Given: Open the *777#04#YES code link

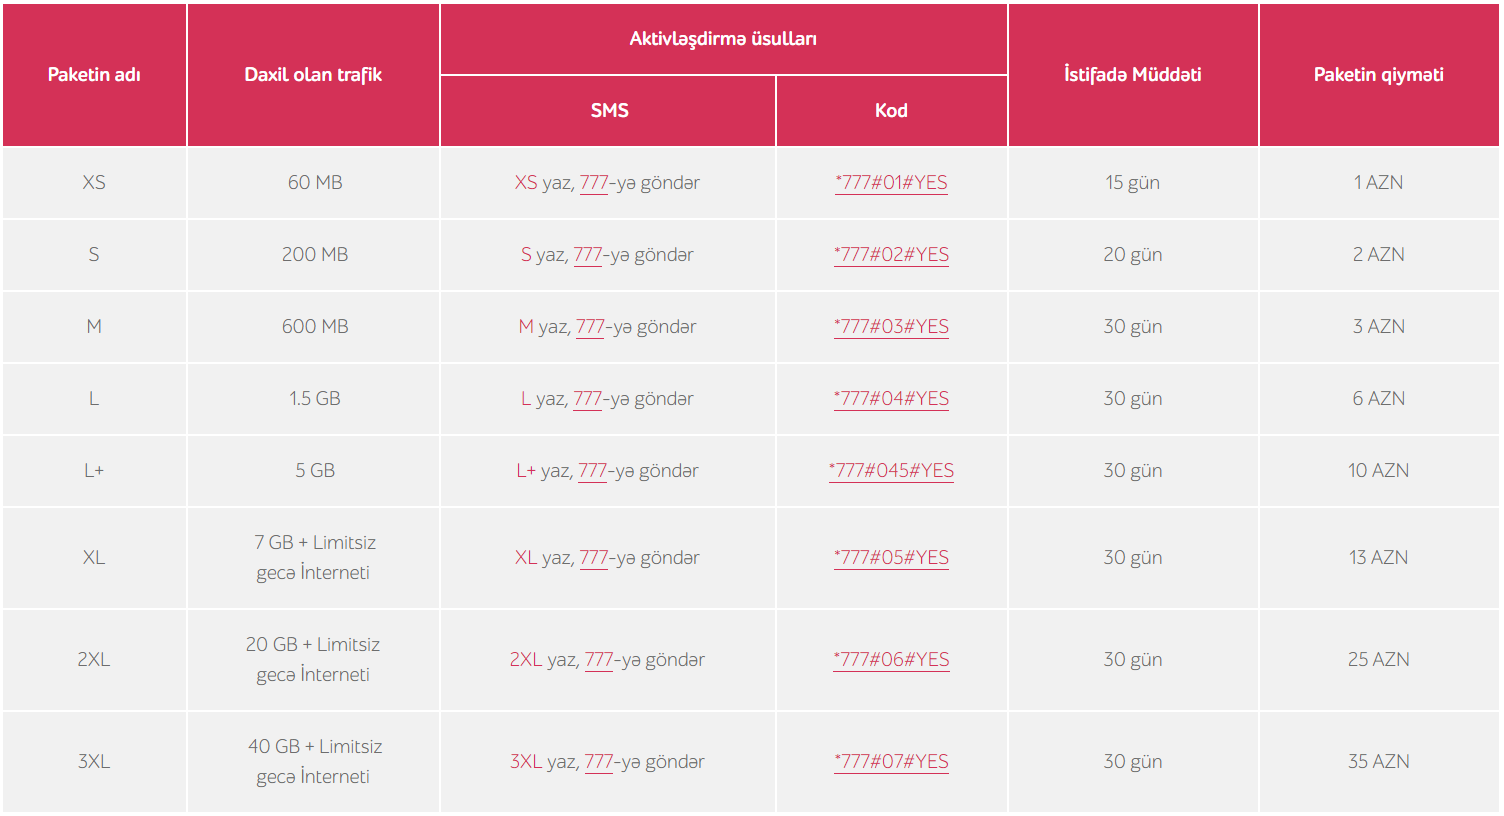Looking at the screenshot, I should (x=891, y=399).
